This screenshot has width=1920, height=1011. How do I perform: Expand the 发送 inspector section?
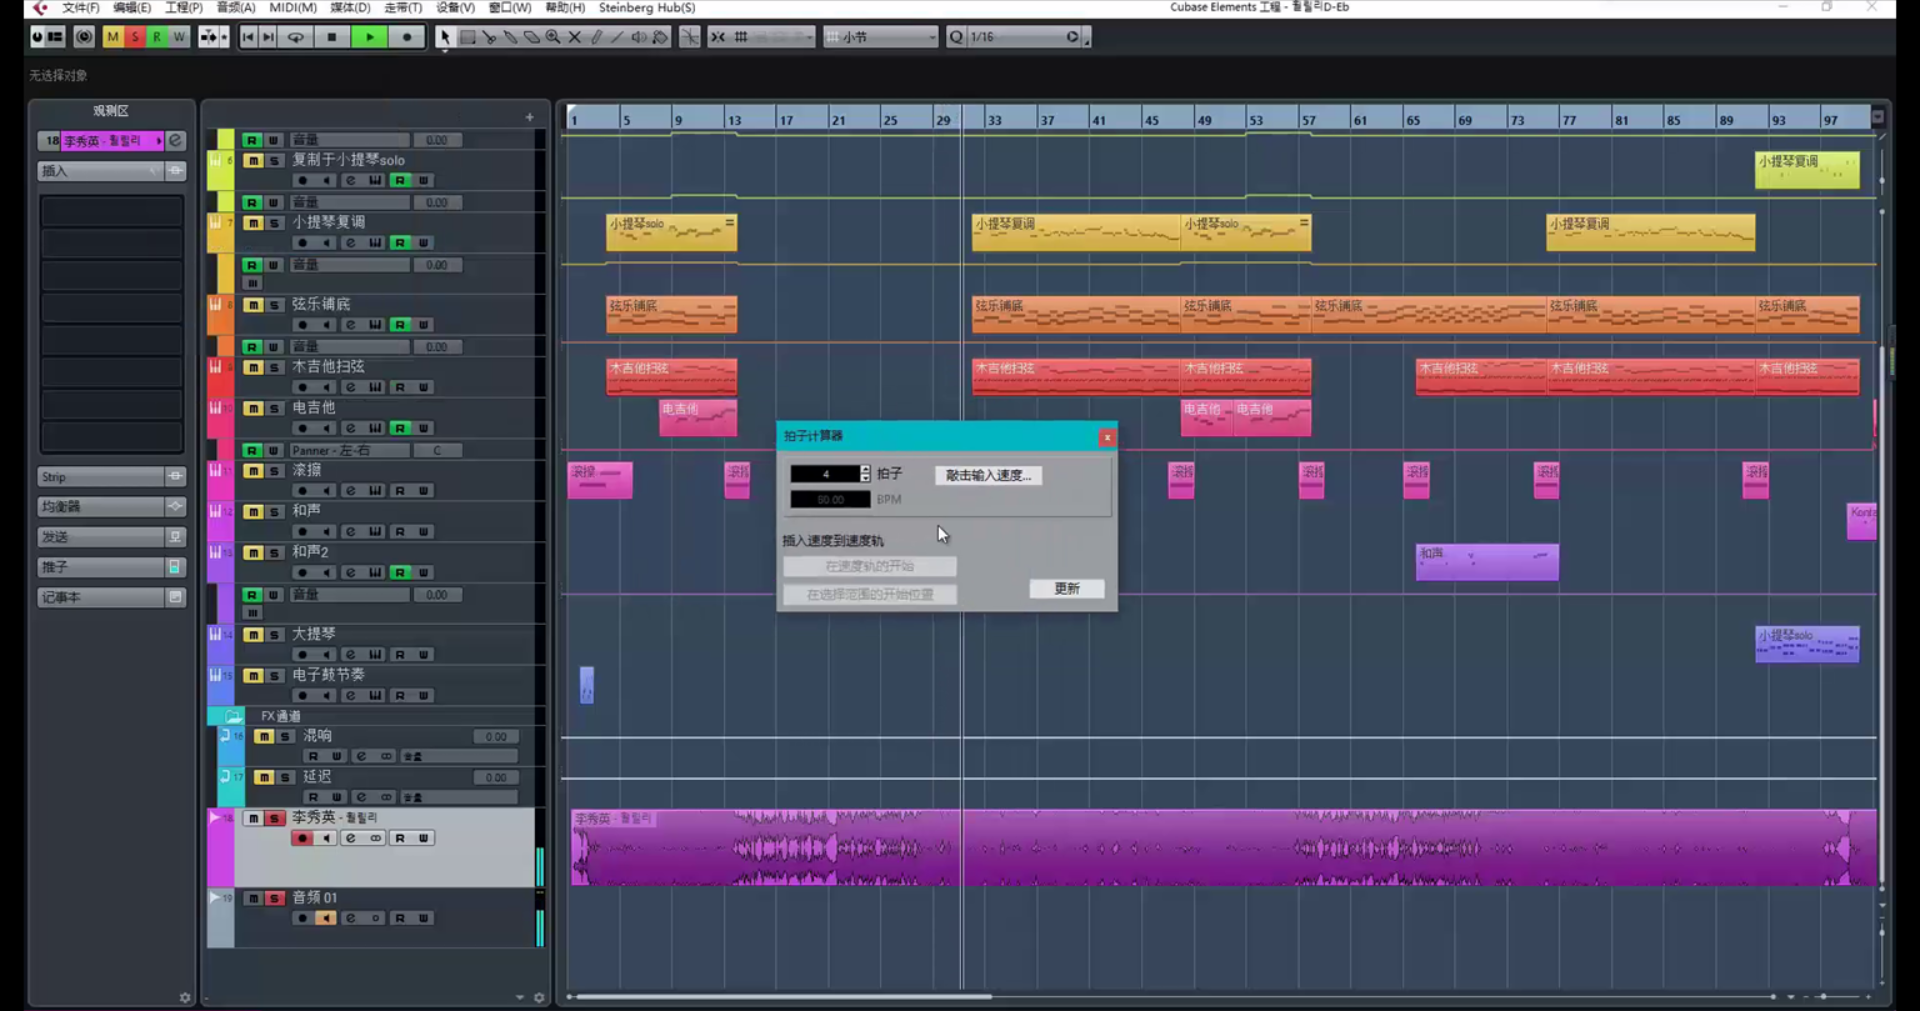pyautogui.click(x=112, y=537)
